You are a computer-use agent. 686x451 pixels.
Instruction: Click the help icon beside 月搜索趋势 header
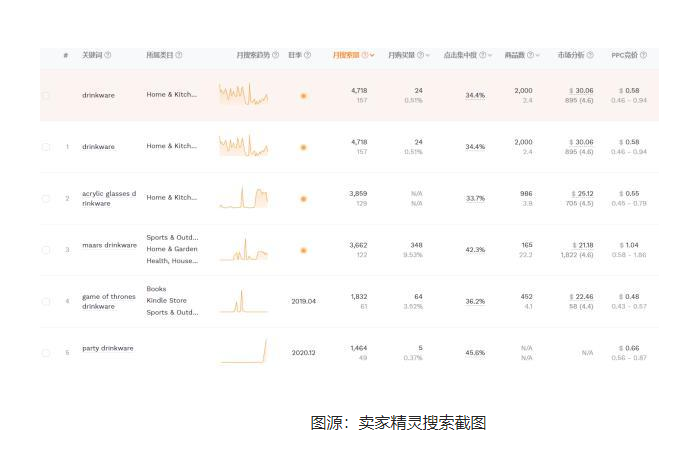[x=275, y=55]
